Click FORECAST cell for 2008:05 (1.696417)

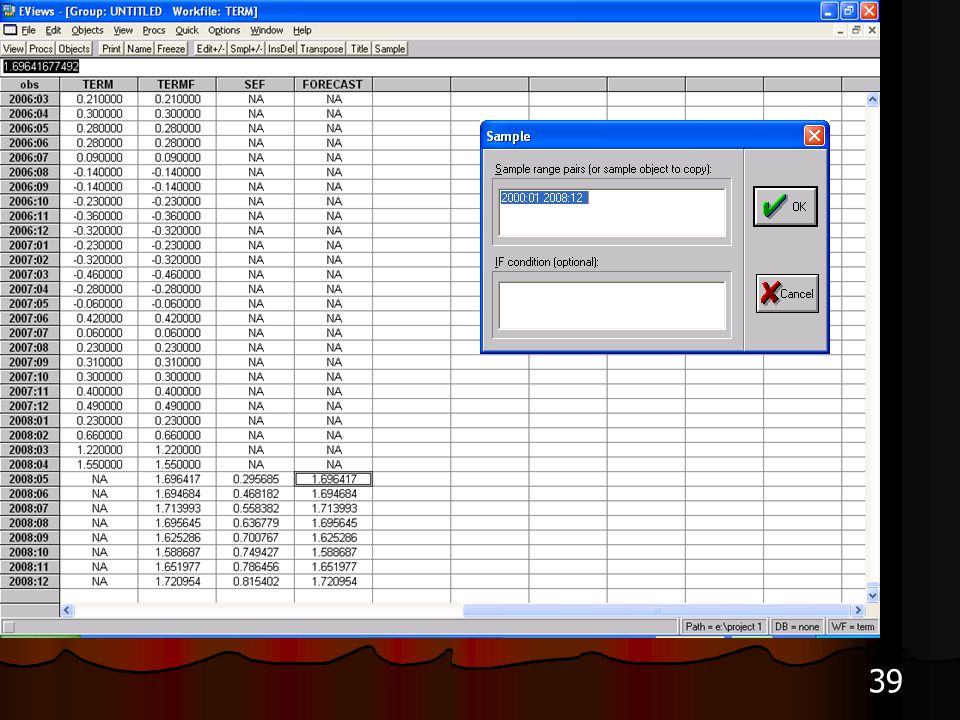point(333,479)
